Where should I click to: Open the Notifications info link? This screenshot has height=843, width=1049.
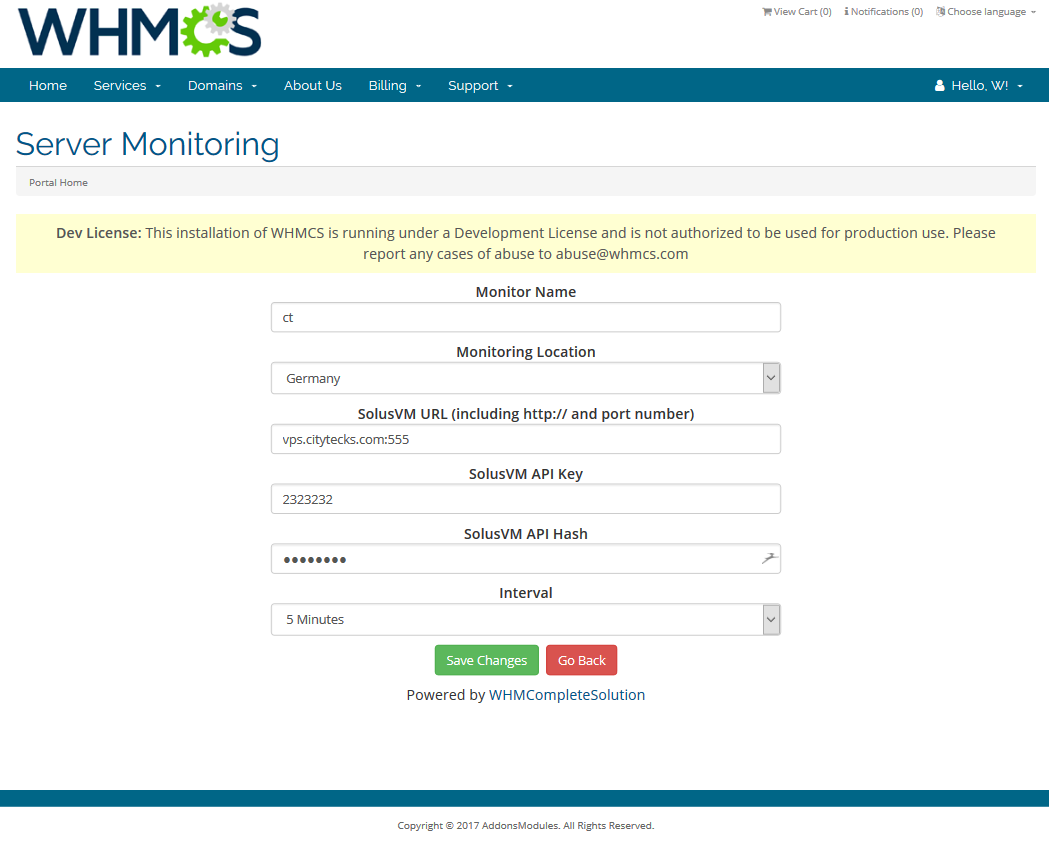(x=884, y=11)
